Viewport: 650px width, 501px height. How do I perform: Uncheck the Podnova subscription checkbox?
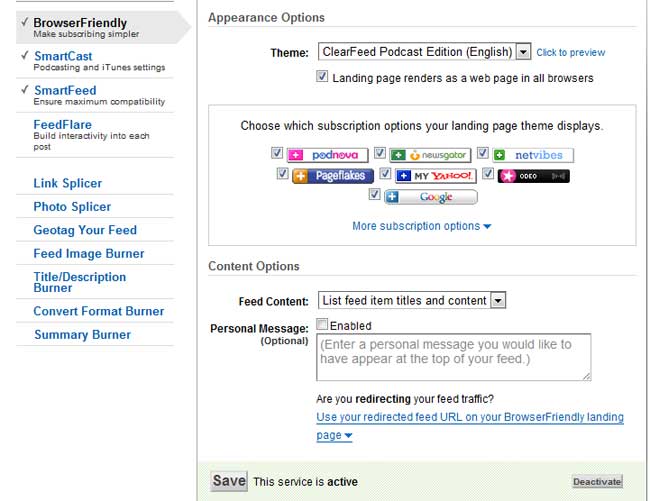click(x=277, y=154)
